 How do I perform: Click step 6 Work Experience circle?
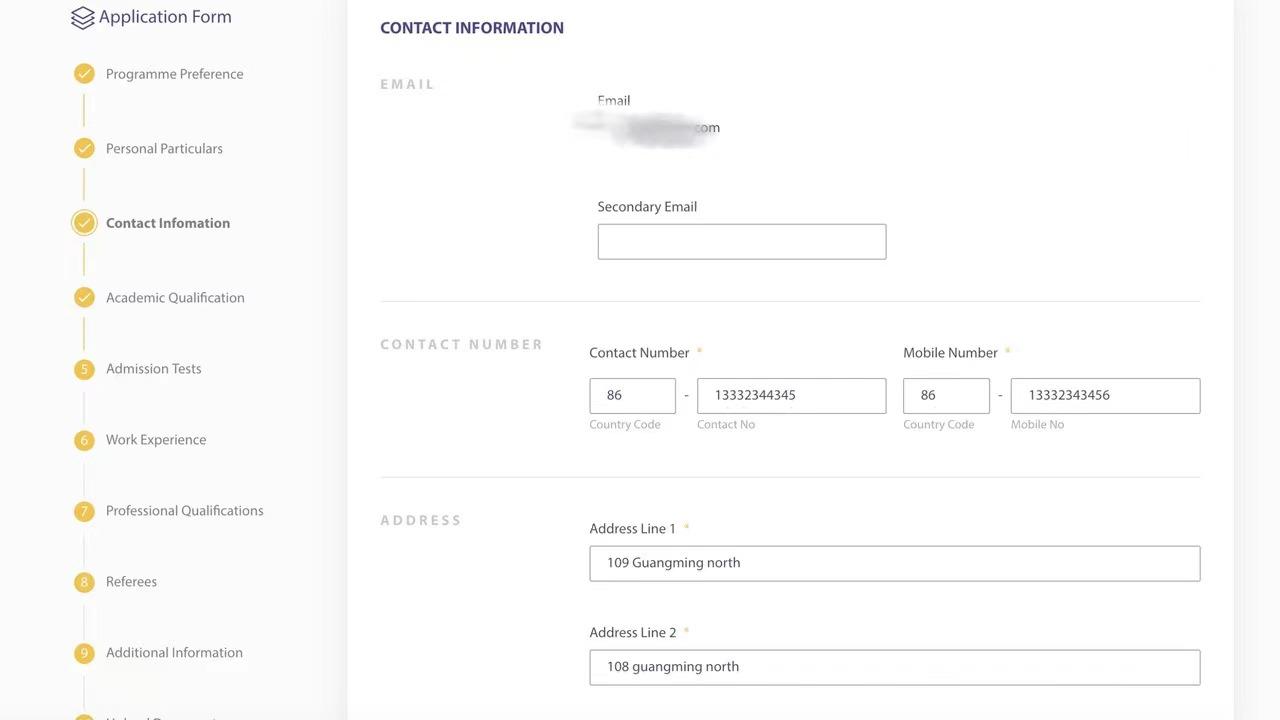(x=84, y=440)
